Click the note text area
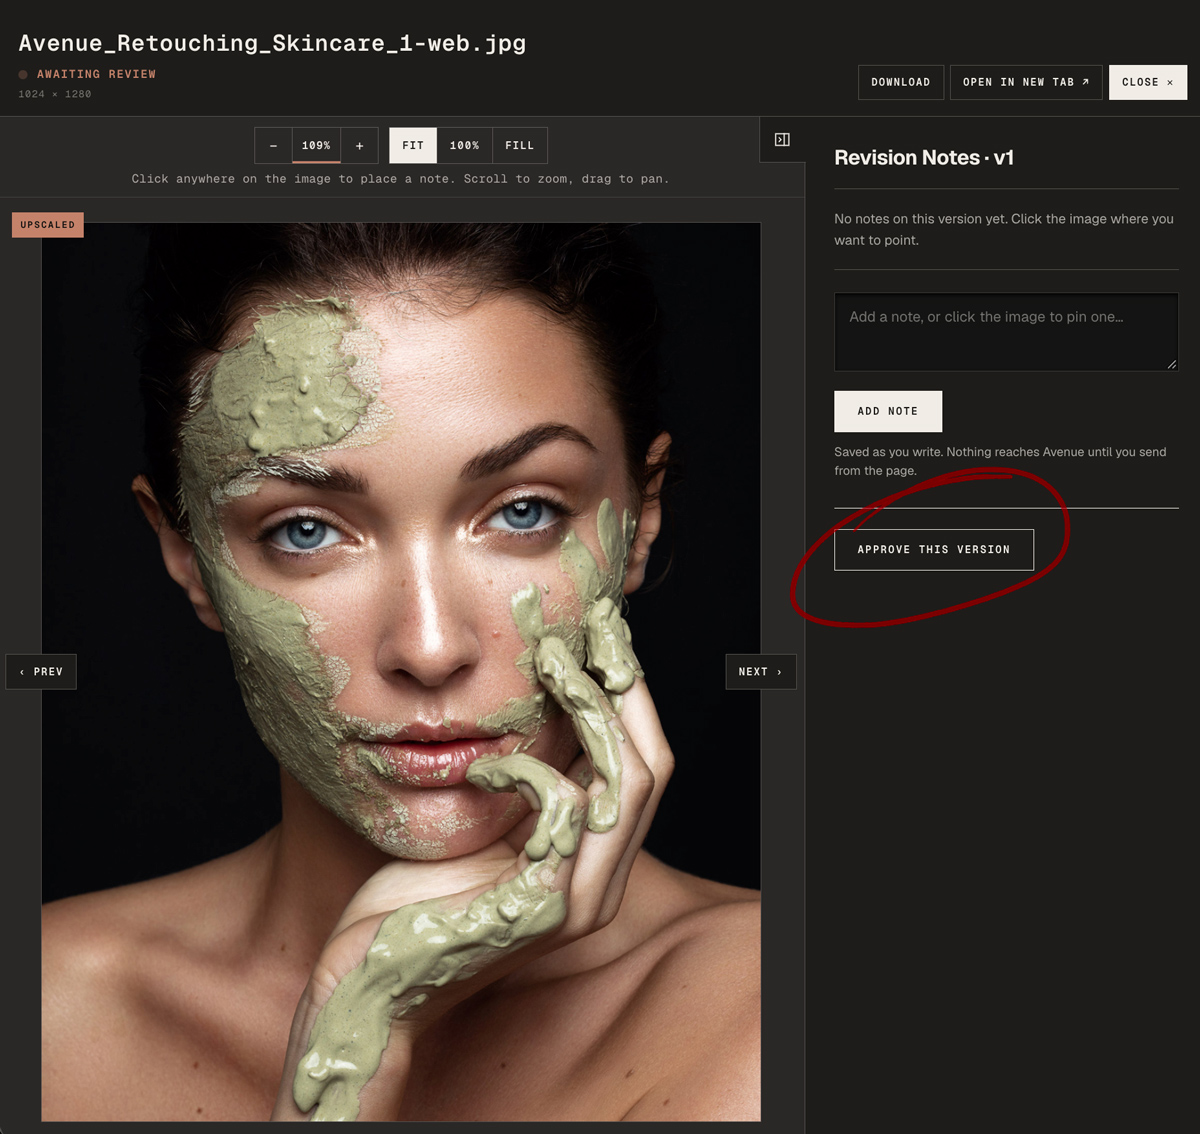Viewport: 1200px width, 1134px height. (x=1006, y=332)
